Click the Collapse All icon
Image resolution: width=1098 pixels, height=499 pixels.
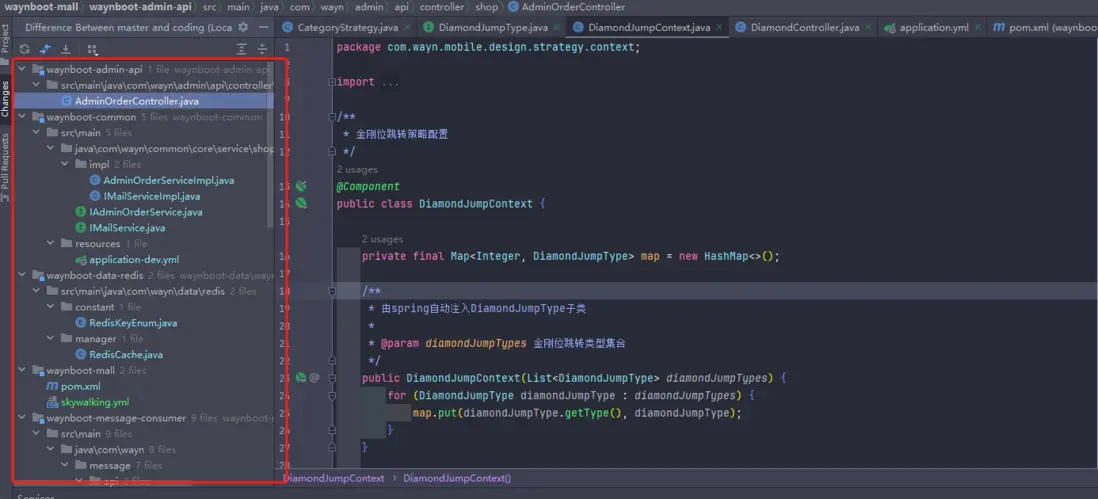(262, 49)
